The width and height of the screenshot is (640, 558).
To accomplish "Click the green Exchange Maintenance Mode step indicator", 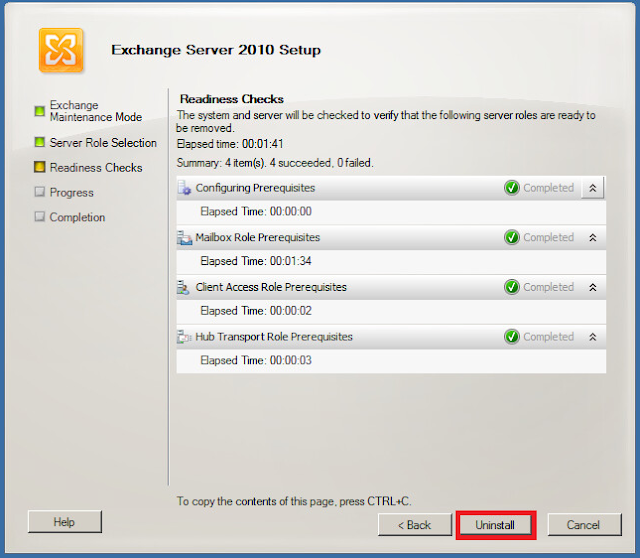I will 40,111.
